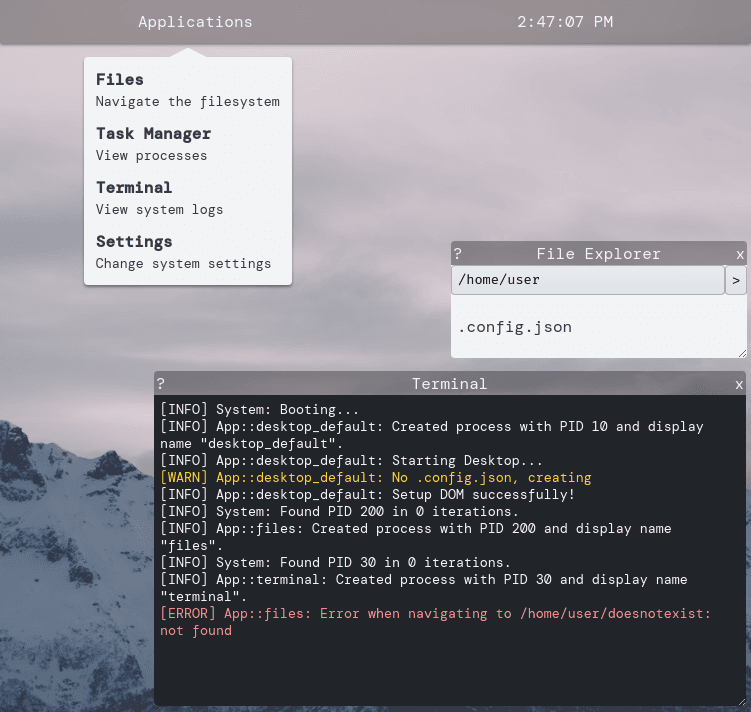The height and width of the screenshot is (712, 751).
Task: Focus the /home/user path input field
Action: pos(587,280)
